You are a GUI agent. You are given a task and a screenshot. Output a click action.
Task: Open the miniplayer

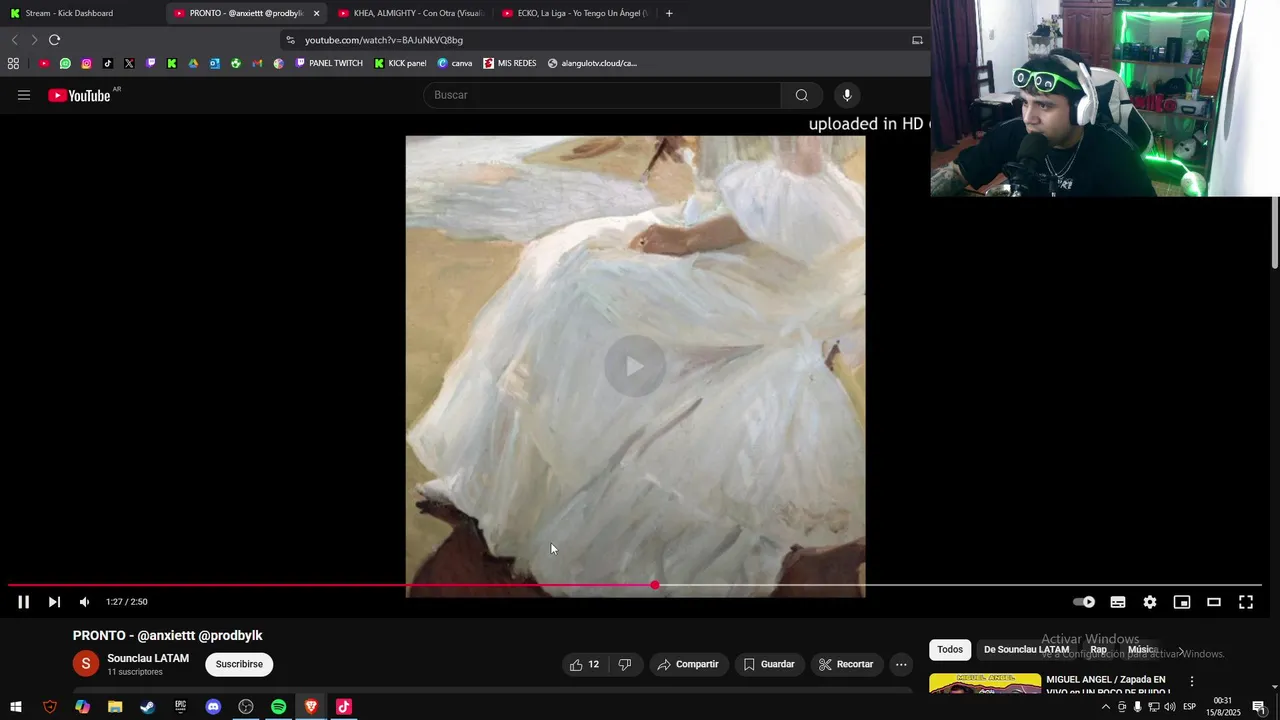coord(1182,602)
